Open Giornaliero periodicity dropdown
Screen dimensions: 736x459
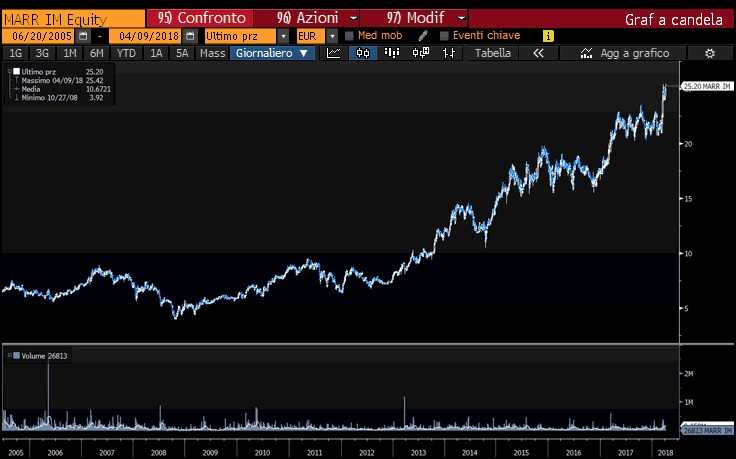click(272, 53)
